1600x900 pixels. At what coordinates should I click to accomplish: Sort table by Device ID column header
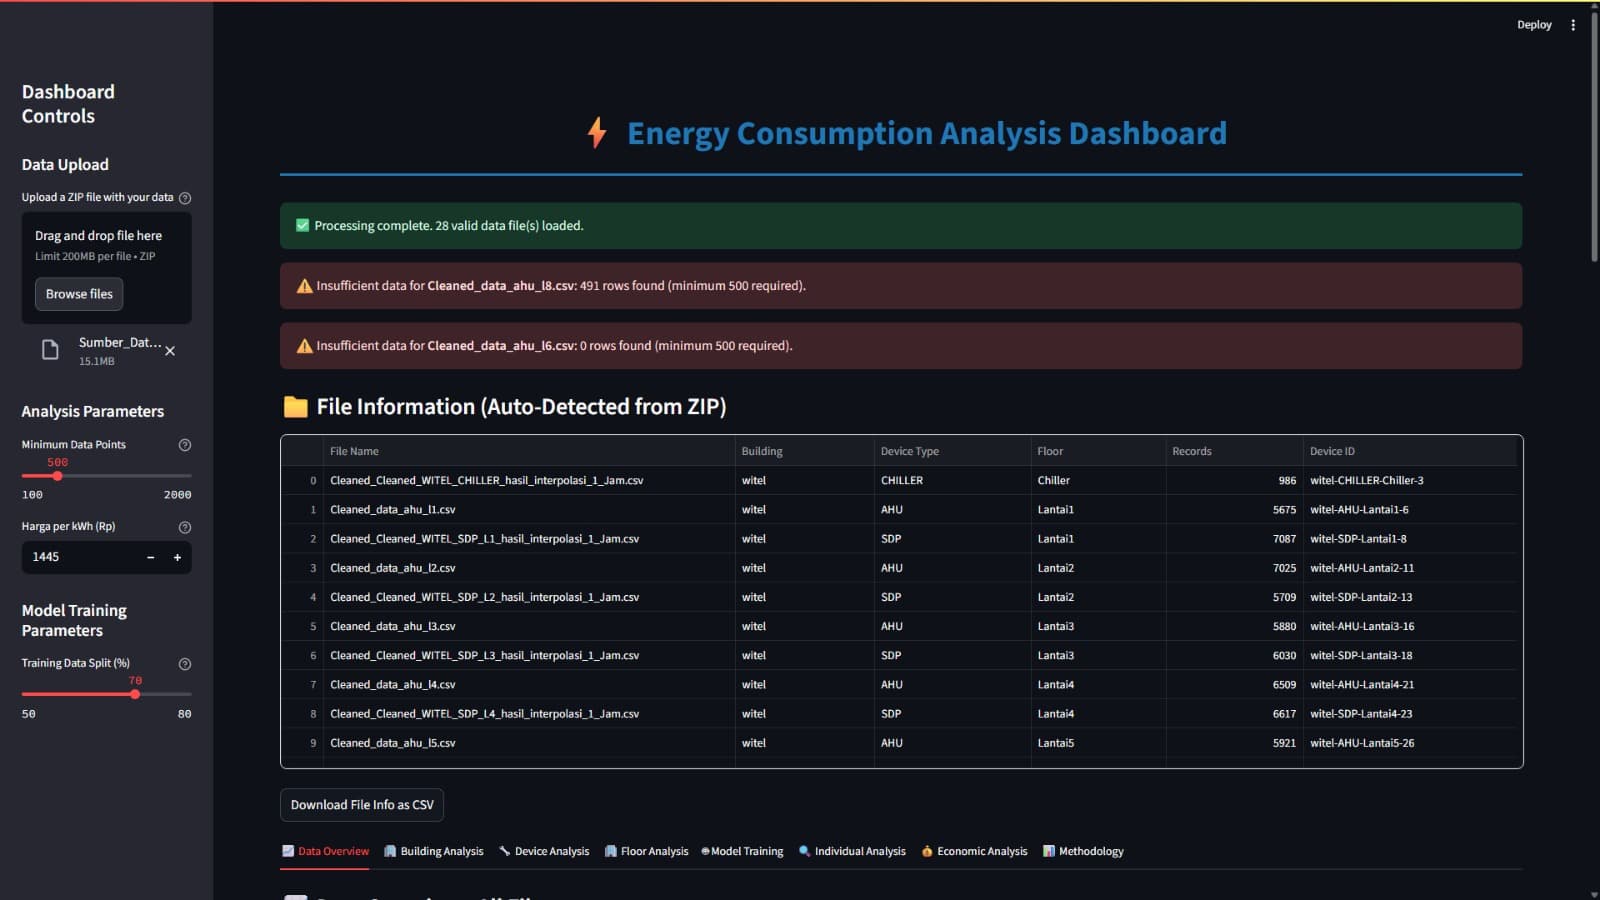[x=1410, y=451]
